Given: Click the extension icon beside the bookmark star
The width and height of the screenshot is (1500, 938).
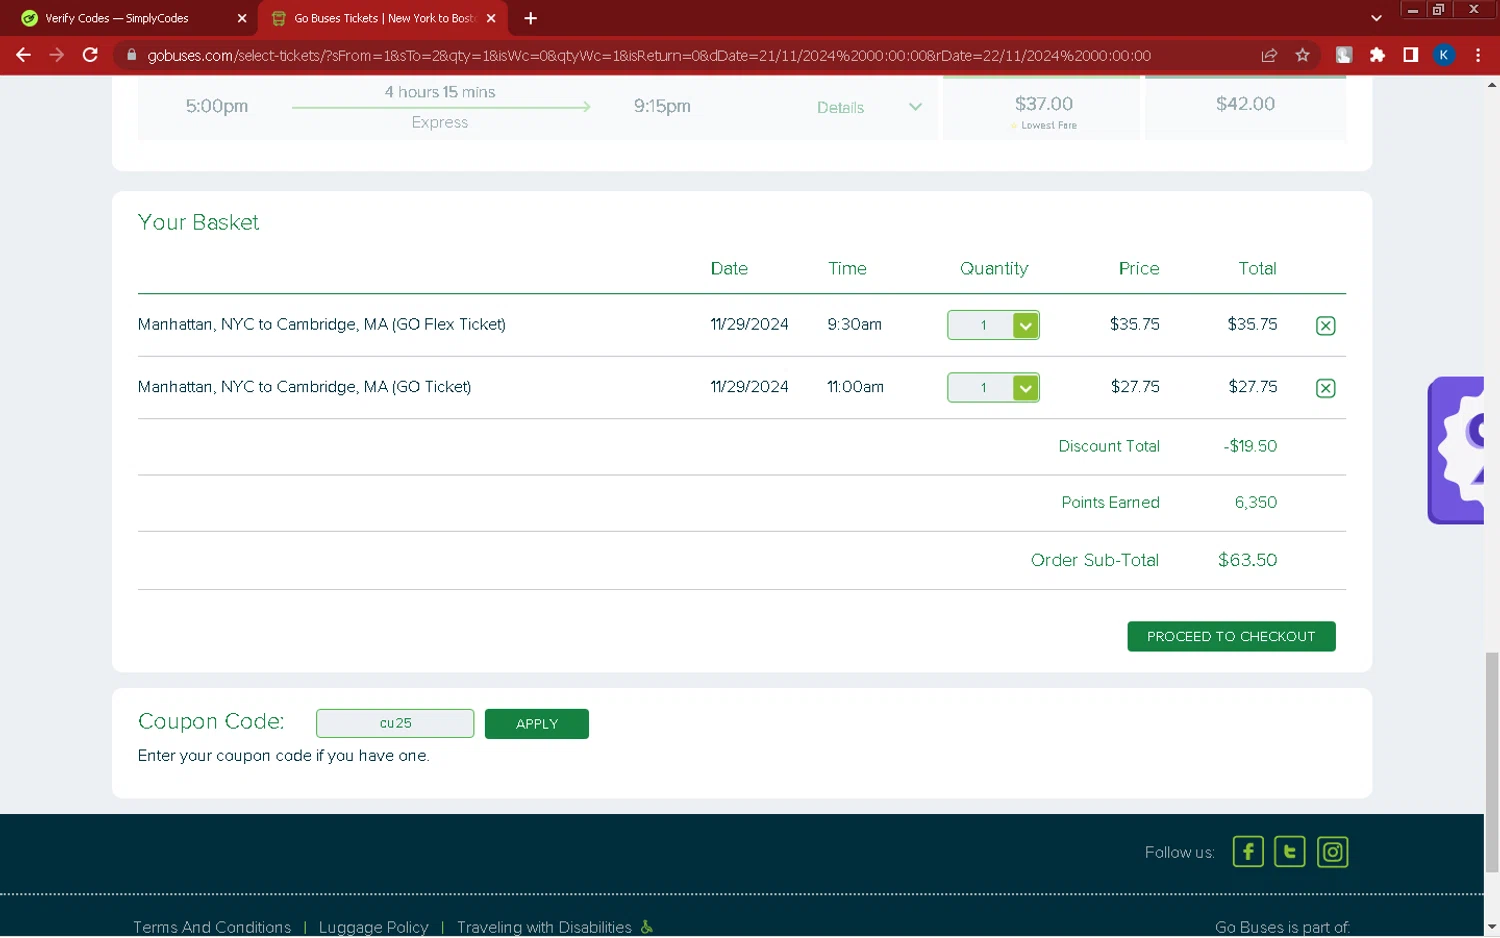Looking at the screenshot, I should [x=1344, y=55].
